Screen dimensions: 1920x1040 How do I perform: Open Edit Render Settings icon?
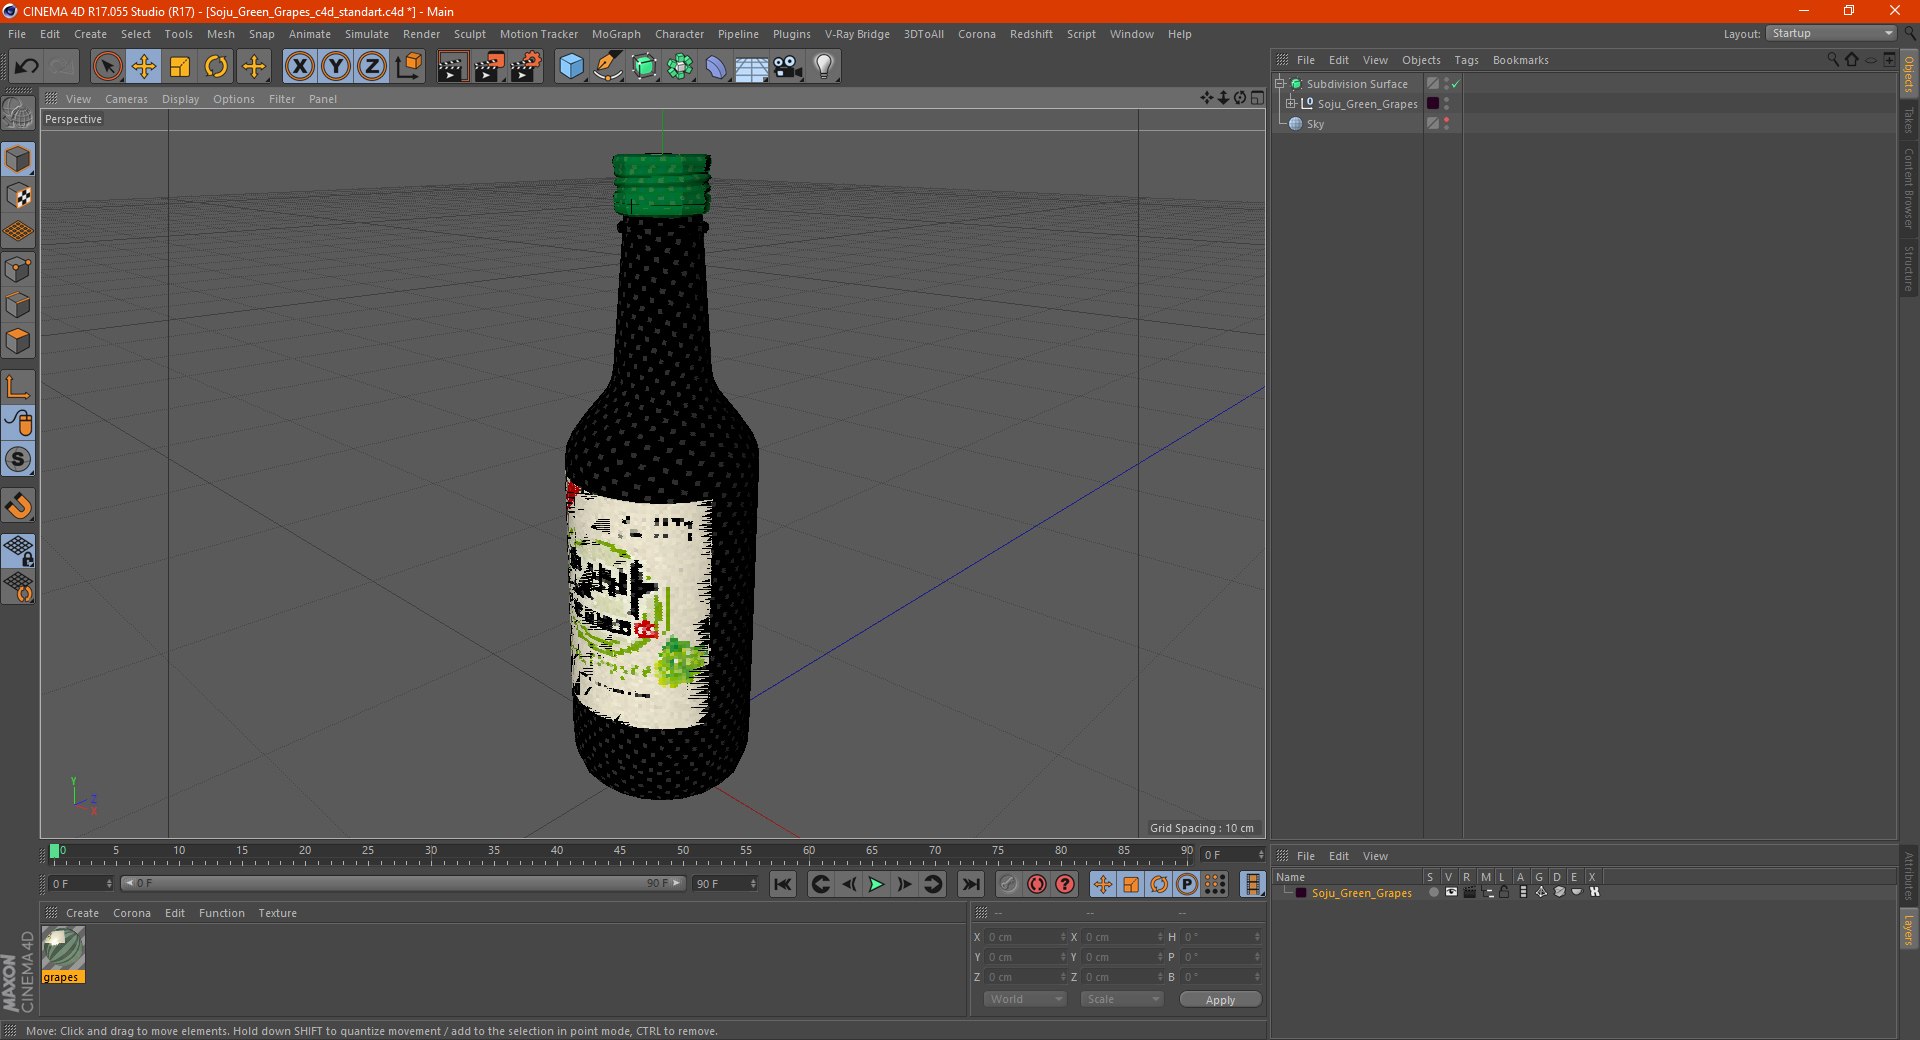click(x=526, y=67)
